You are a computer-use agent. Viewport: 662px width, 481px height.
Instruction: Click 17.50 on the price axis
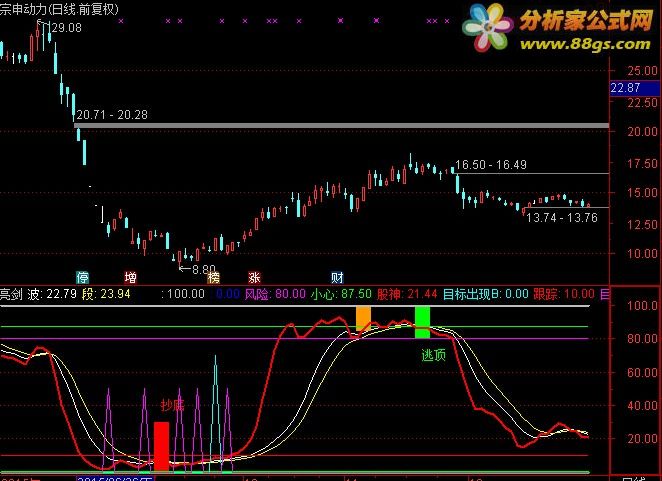click(x=642, y=163)
